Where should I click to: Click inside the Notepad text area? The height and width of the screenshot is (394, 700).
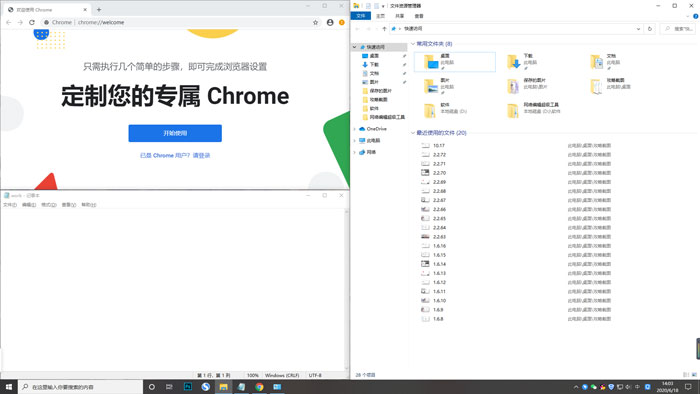coord(172,290)
